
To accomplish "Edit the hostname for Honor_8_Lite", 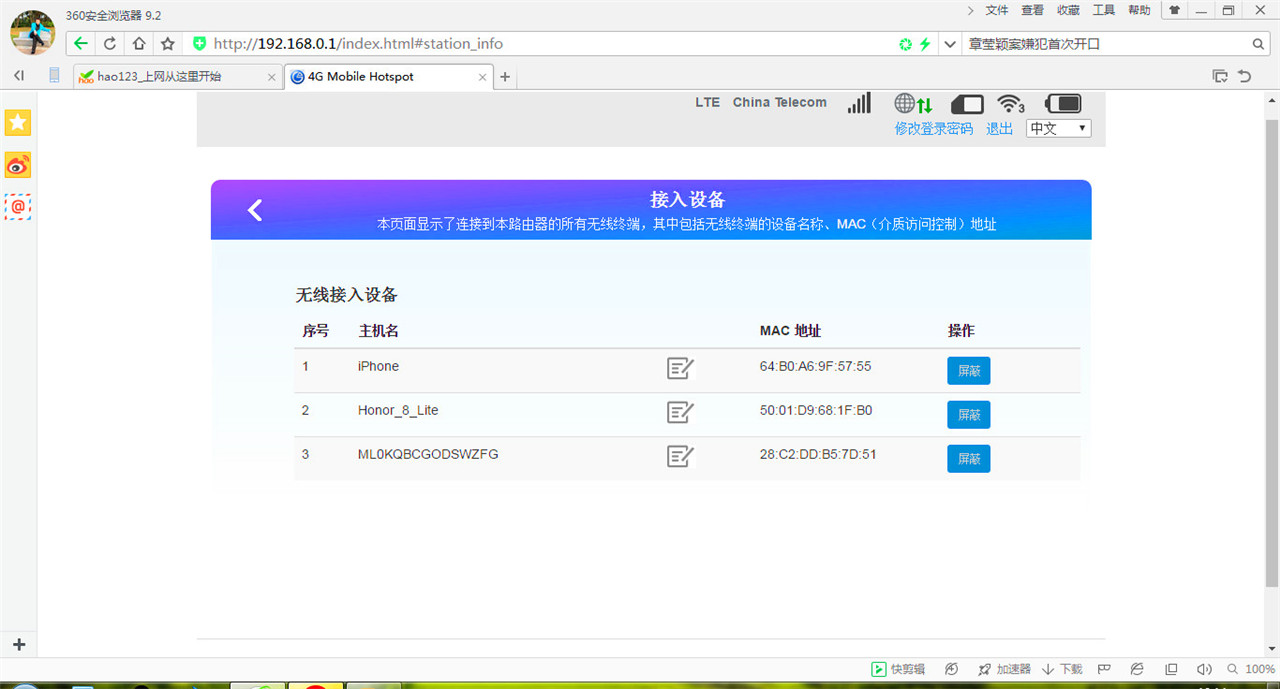I will point(680,412).
